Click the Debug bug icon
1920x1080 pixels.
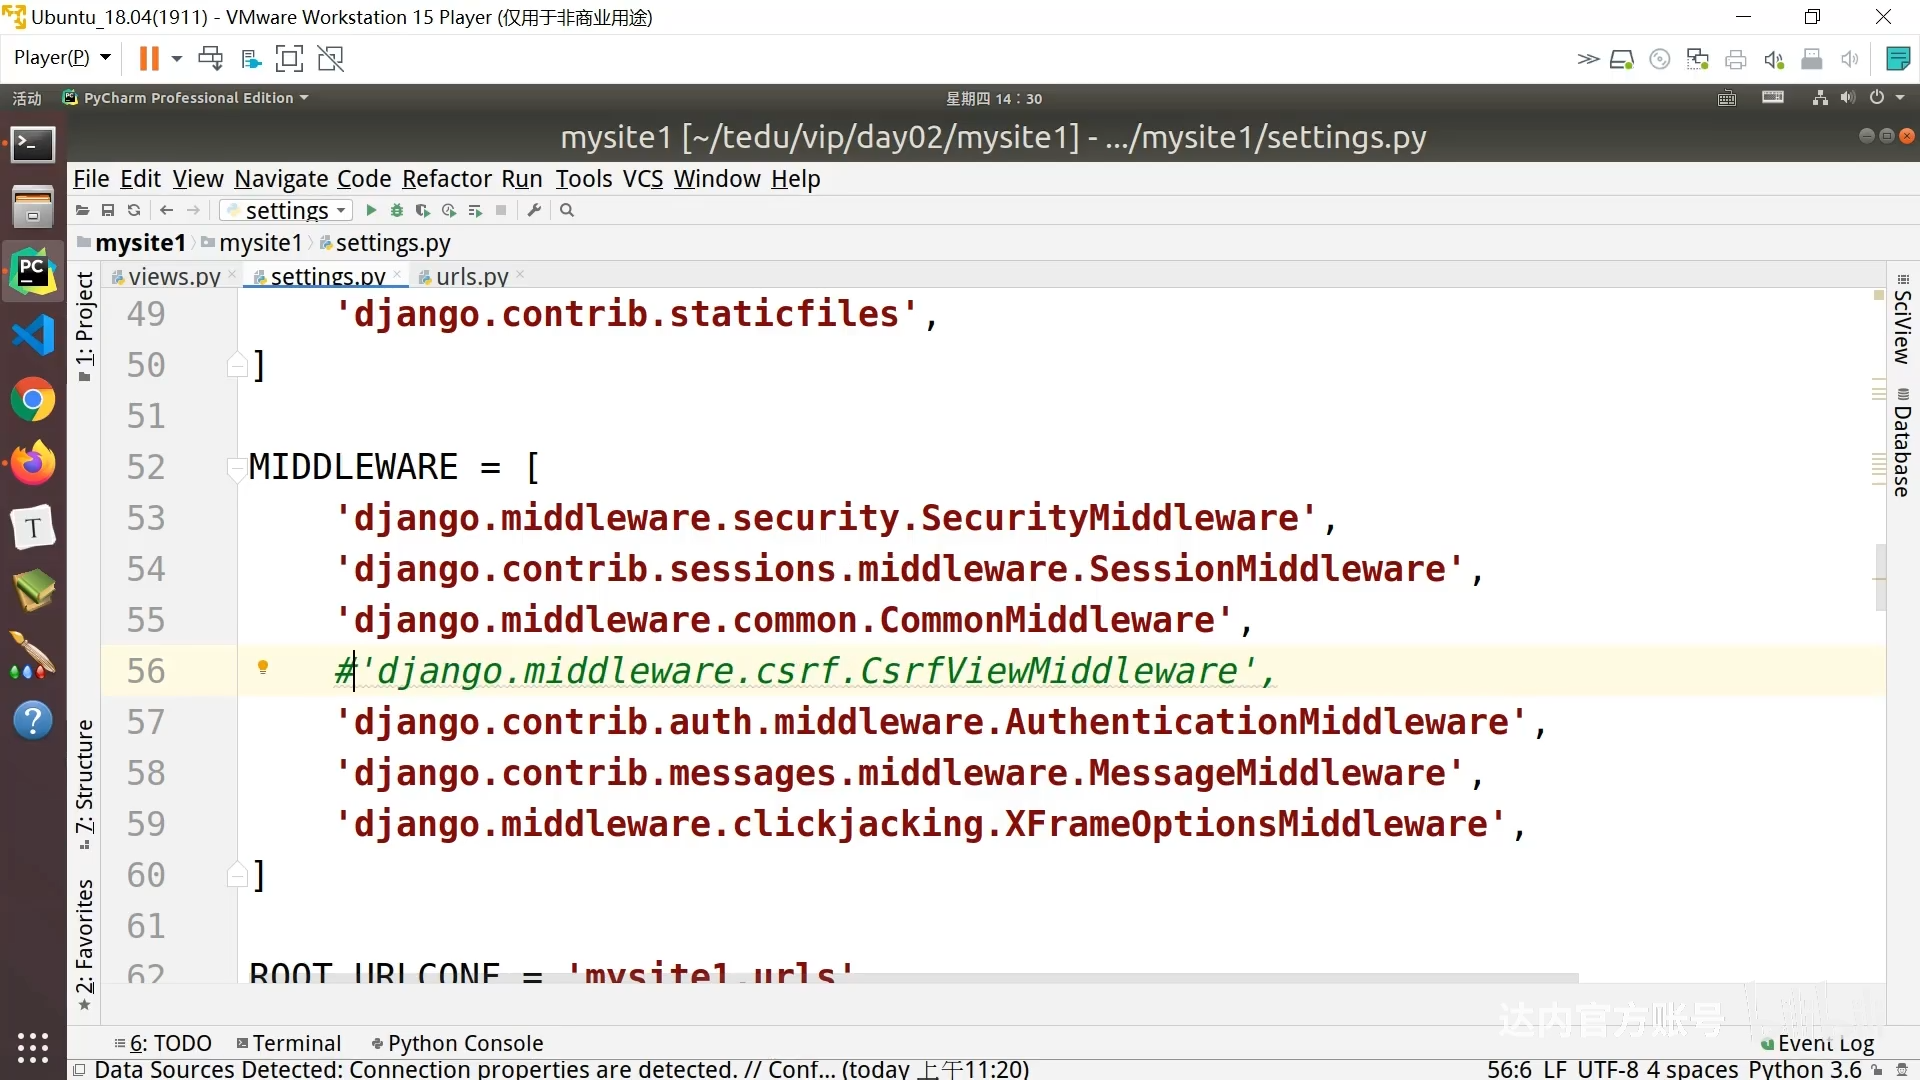pos(397,210)
